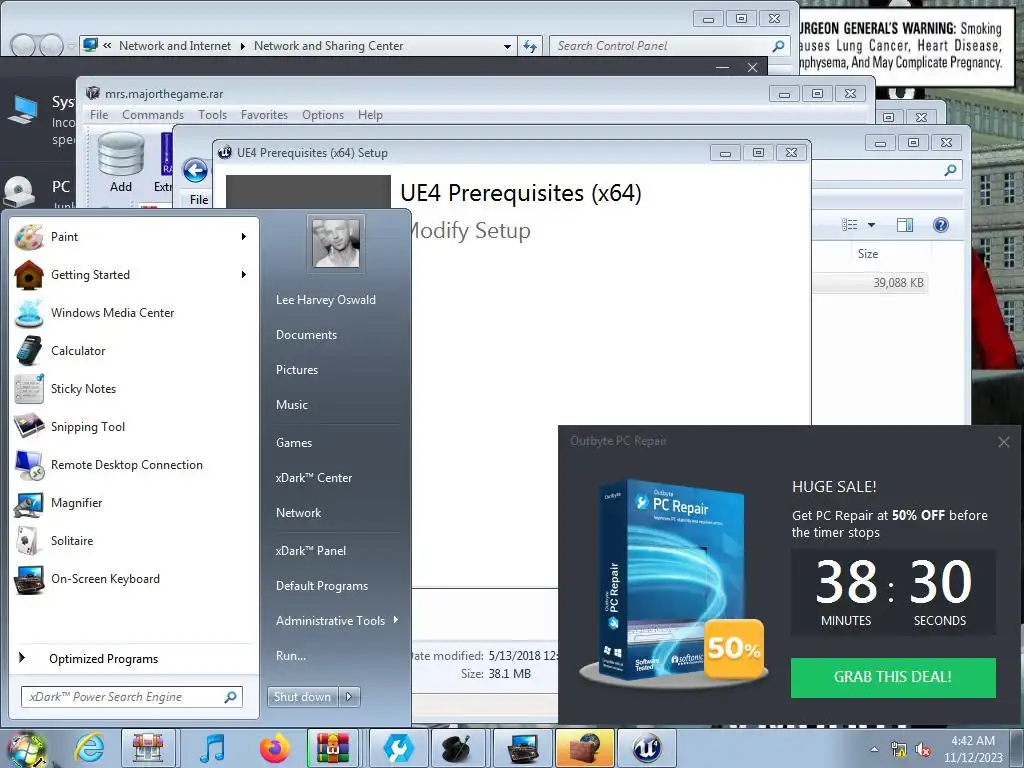The width and height of the screenshot is (1024, 768).
Task: Open Solitaire game
Action: (x=131, y=541)
